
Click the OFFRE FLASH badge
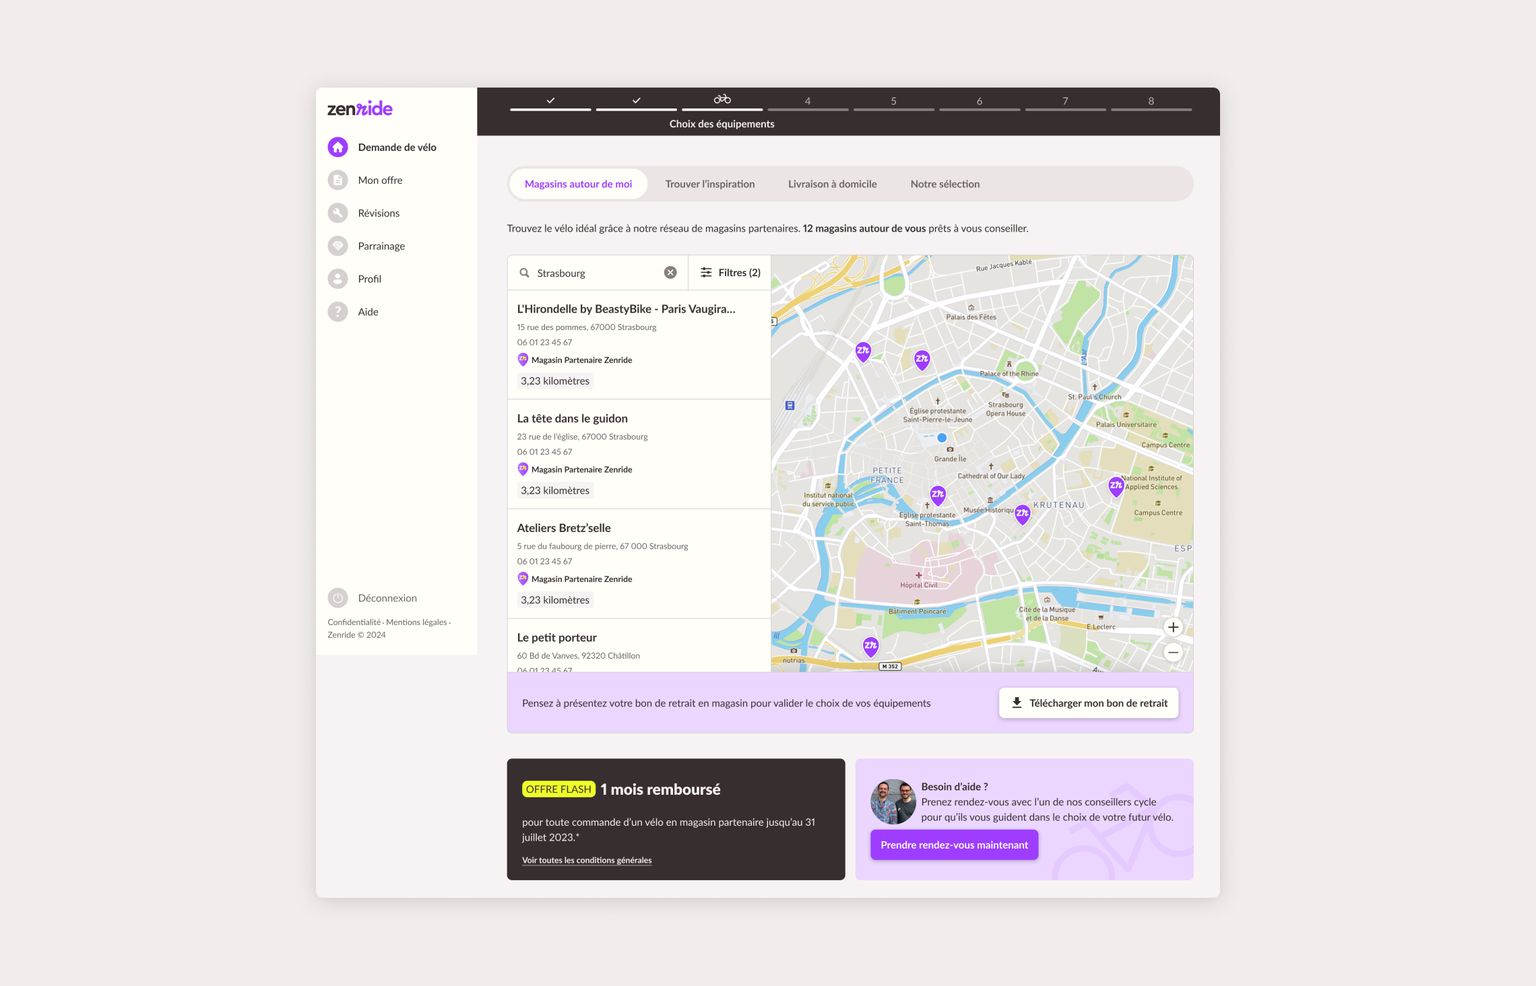(x=559, y=789)
